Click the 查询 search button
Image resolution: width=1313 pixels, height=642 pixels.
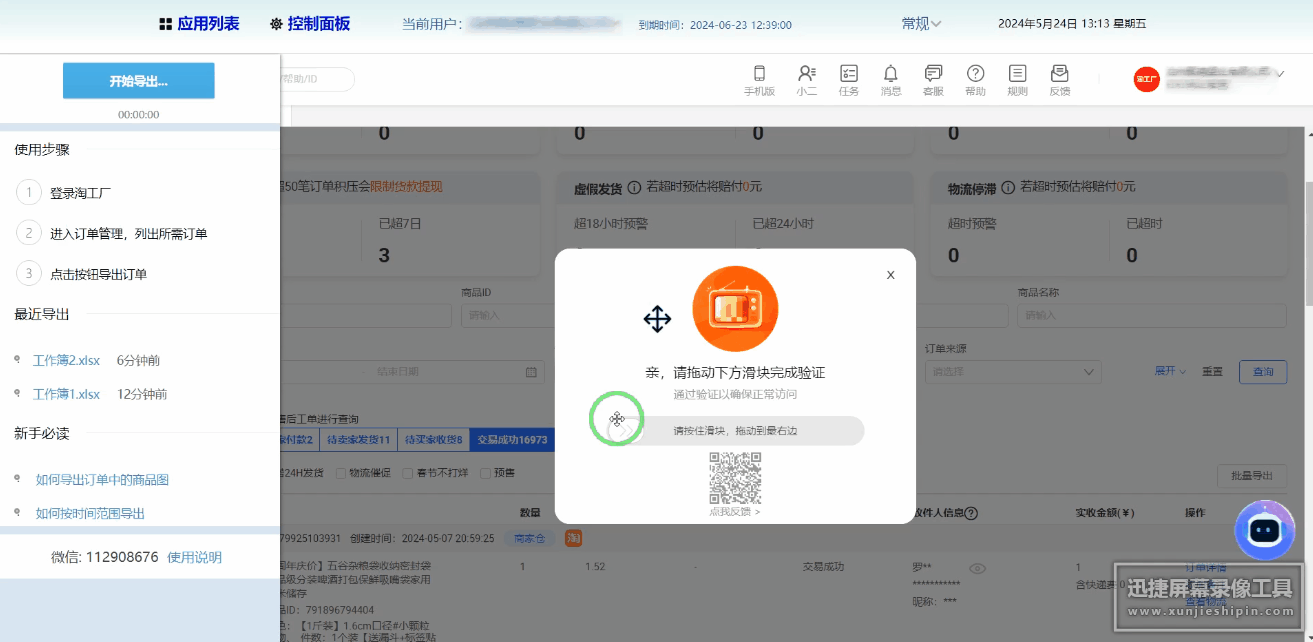pos(1263,371)
